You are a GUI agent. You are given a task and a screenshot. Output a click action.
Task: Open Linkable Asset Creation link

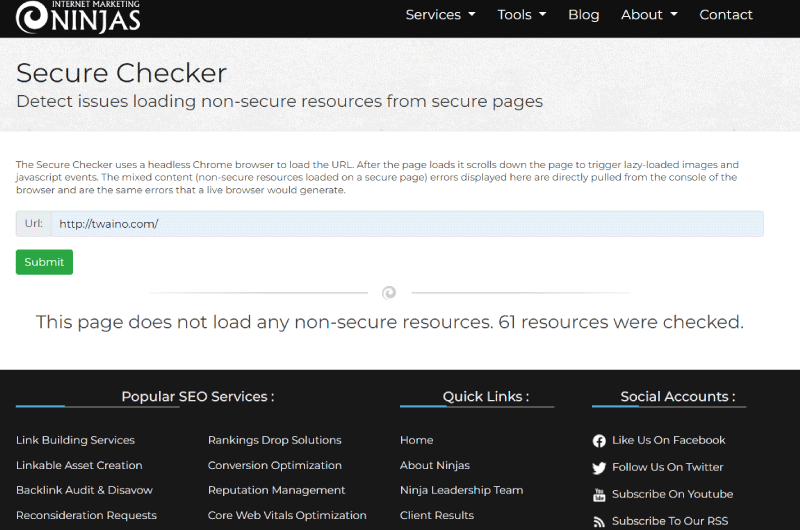79,465
